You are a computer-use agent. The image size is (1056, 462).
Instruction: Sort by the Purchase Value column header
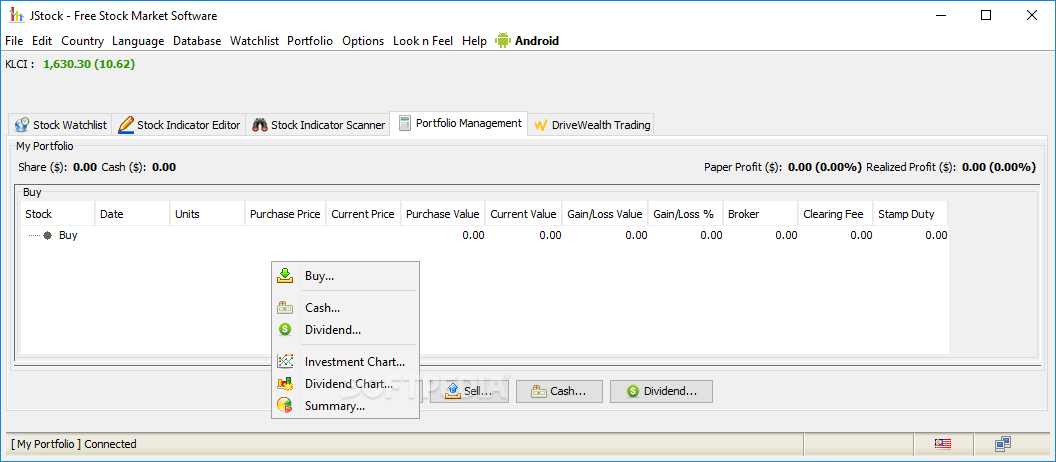442,214
